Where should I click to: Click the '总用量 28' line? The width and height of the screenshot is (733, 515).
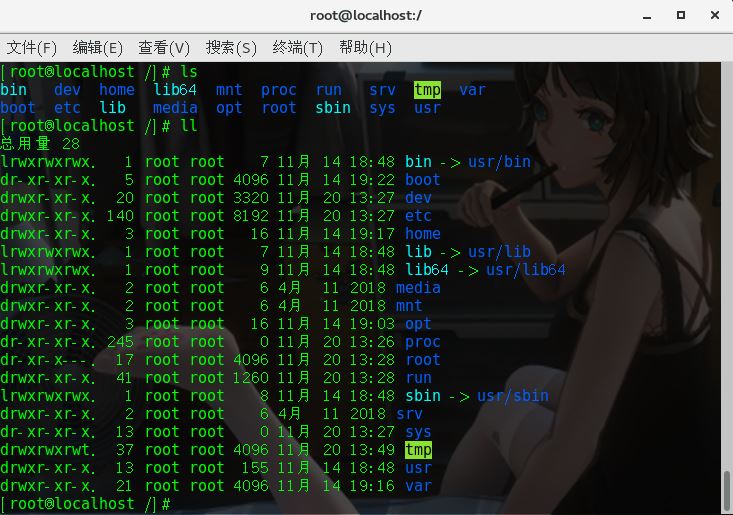[40, 143]
